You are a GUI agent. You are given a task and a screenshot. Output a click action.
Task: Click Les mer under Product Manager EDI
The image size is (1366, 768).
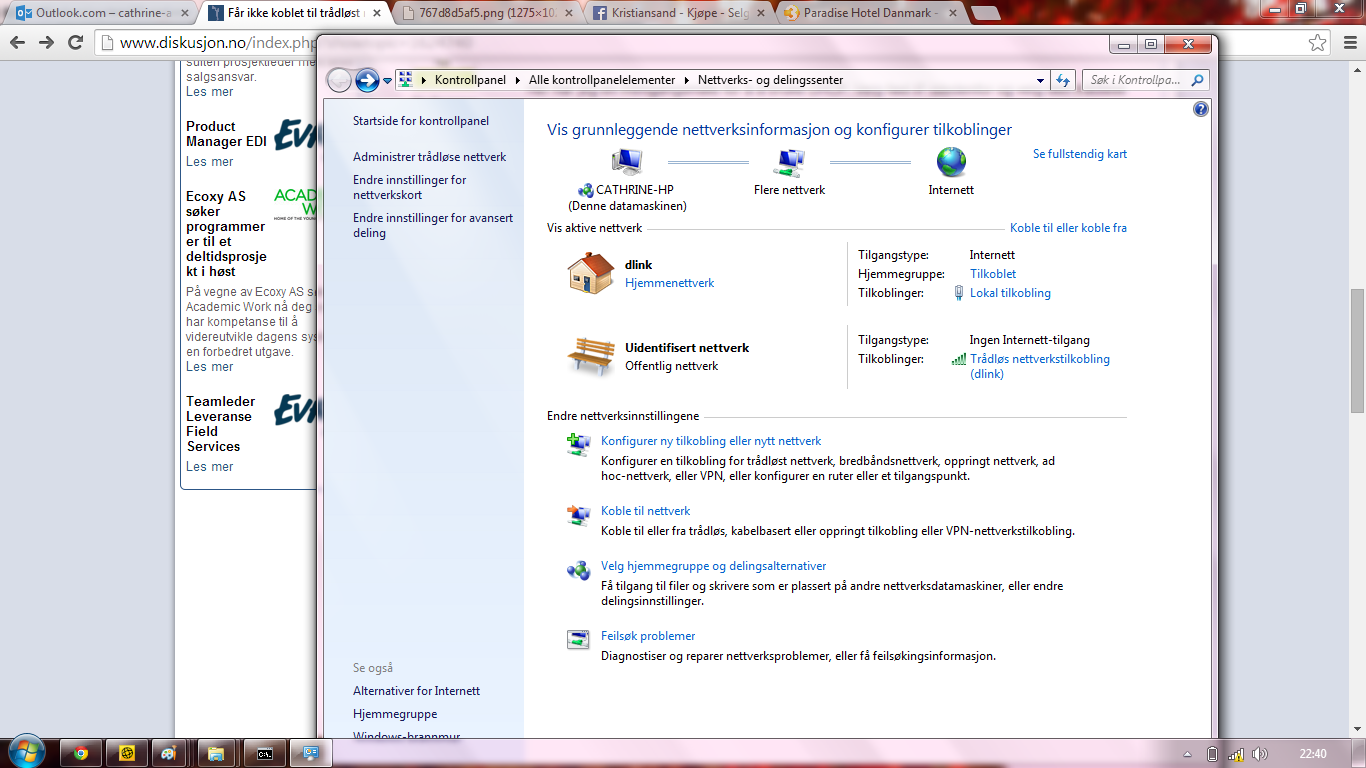(x=209, y=162)
